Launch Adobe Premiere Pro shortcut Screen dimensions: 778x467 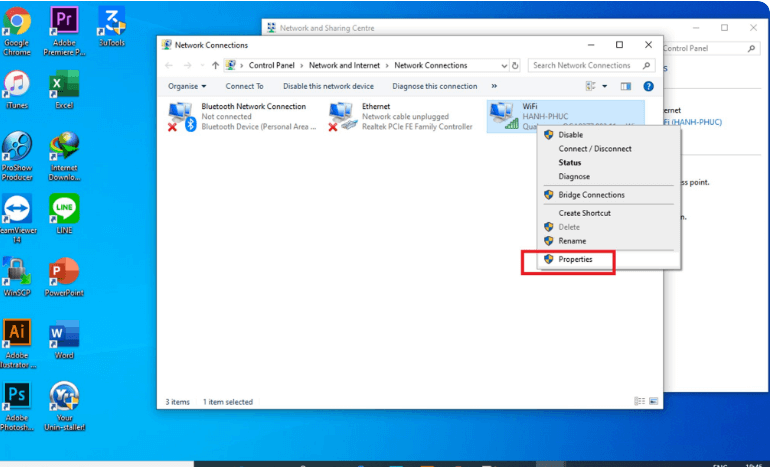(x=64, y=31)
